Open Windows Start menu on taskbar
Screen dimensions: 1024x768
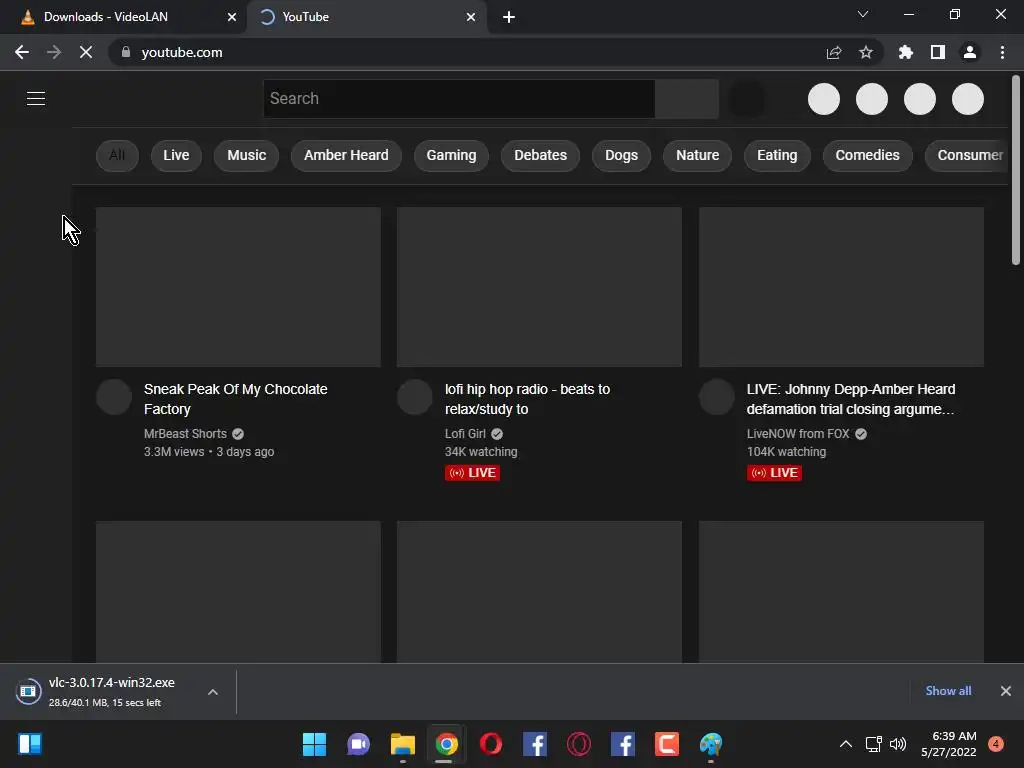[314, 744]
